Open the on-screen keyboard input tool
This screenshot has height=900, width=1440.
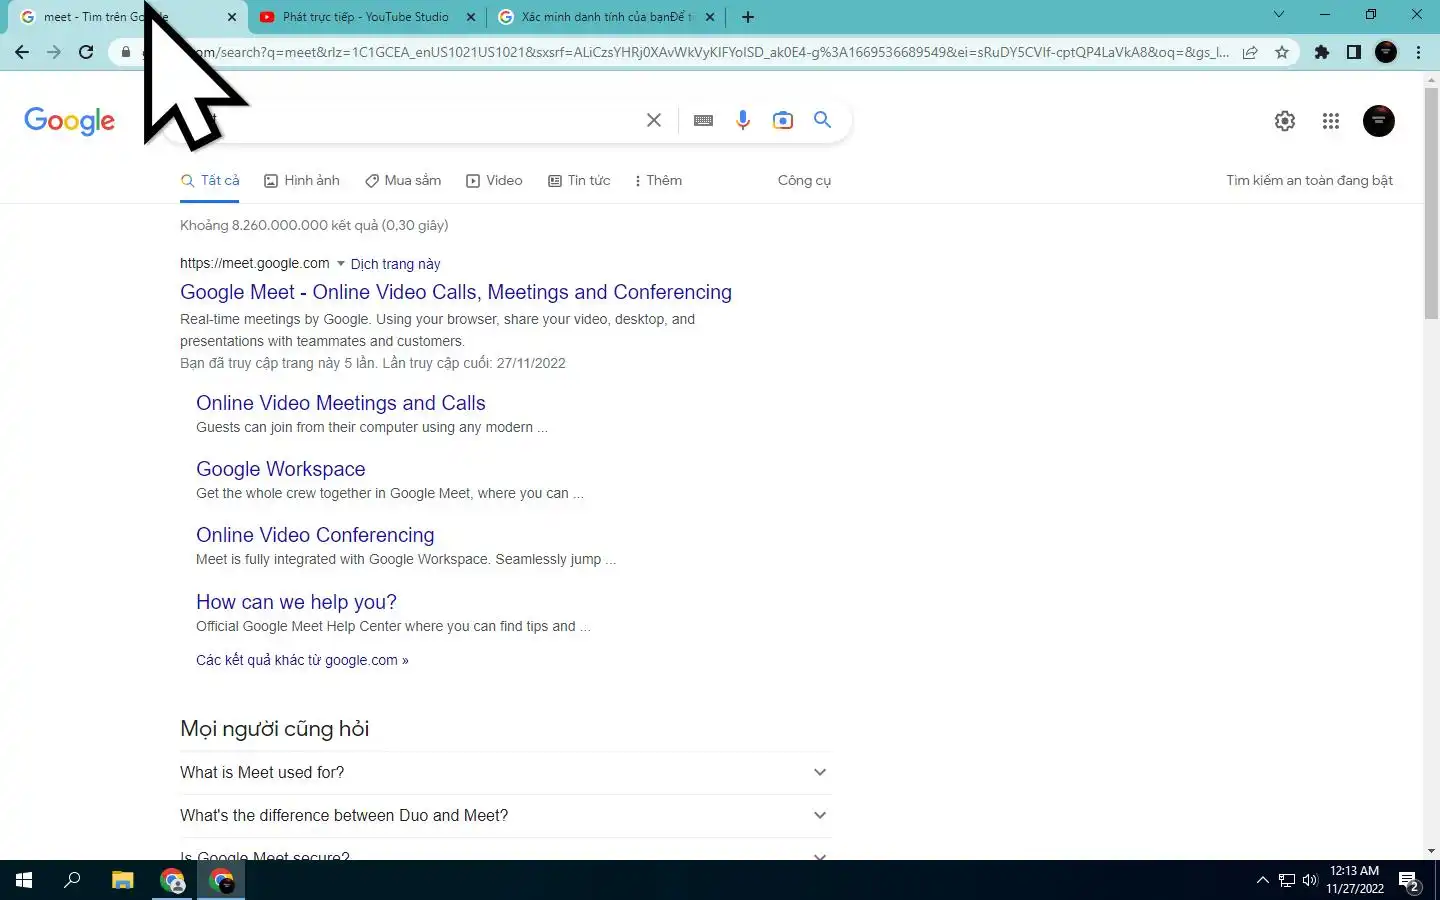click(x=703, y=120)
